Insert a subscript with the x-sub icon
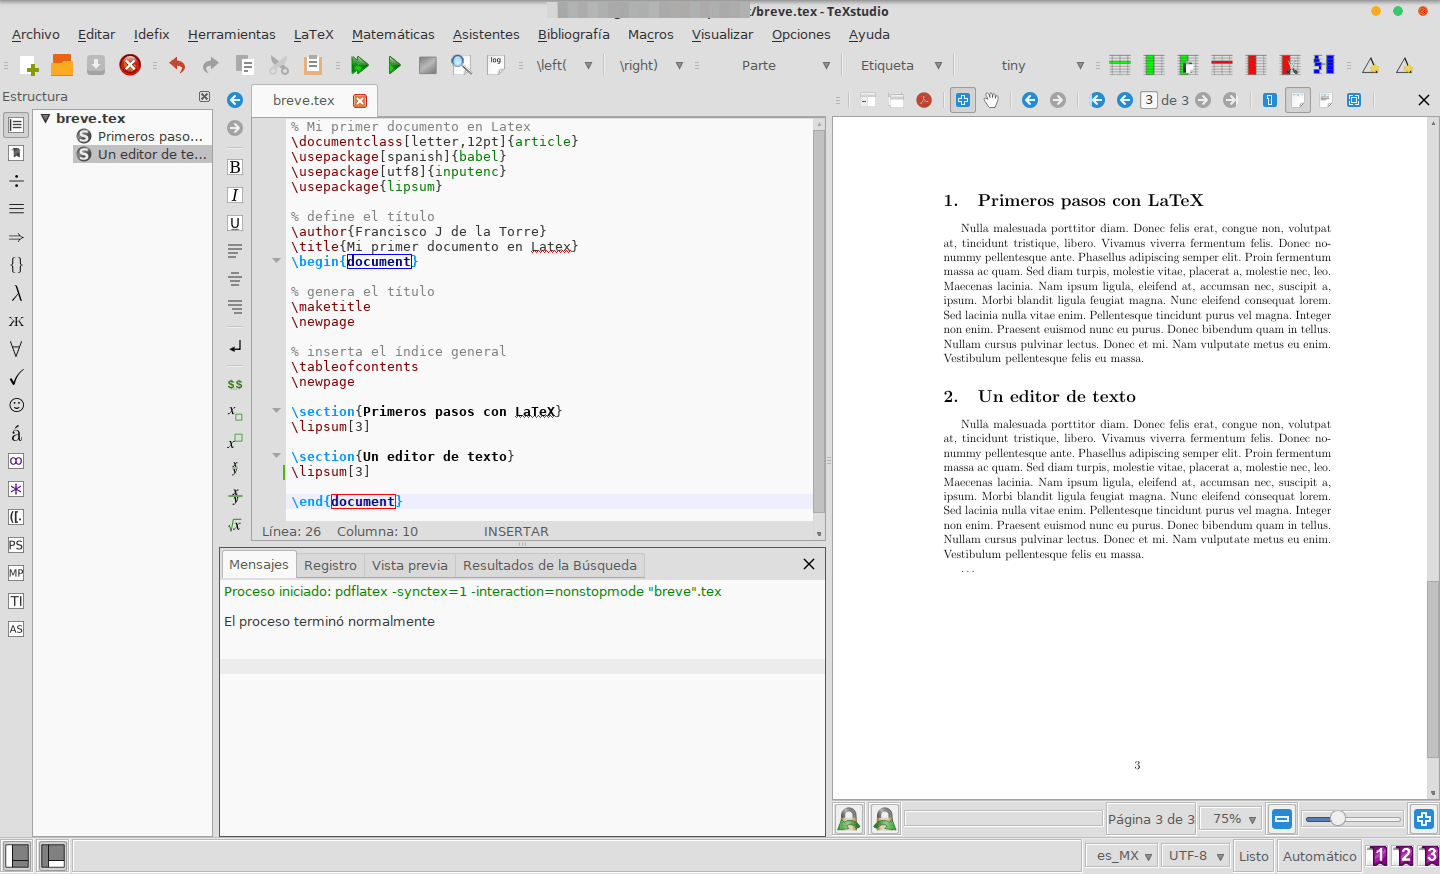This screenshot has width=1440, height=874. pyautogui.click(x=233, y=411)
